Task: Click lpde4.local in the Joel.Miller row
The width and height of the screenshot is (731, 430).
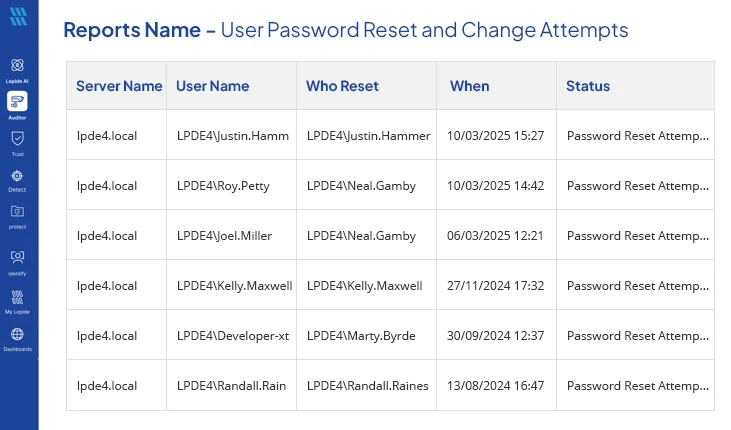Action: (x=107, y=236)
